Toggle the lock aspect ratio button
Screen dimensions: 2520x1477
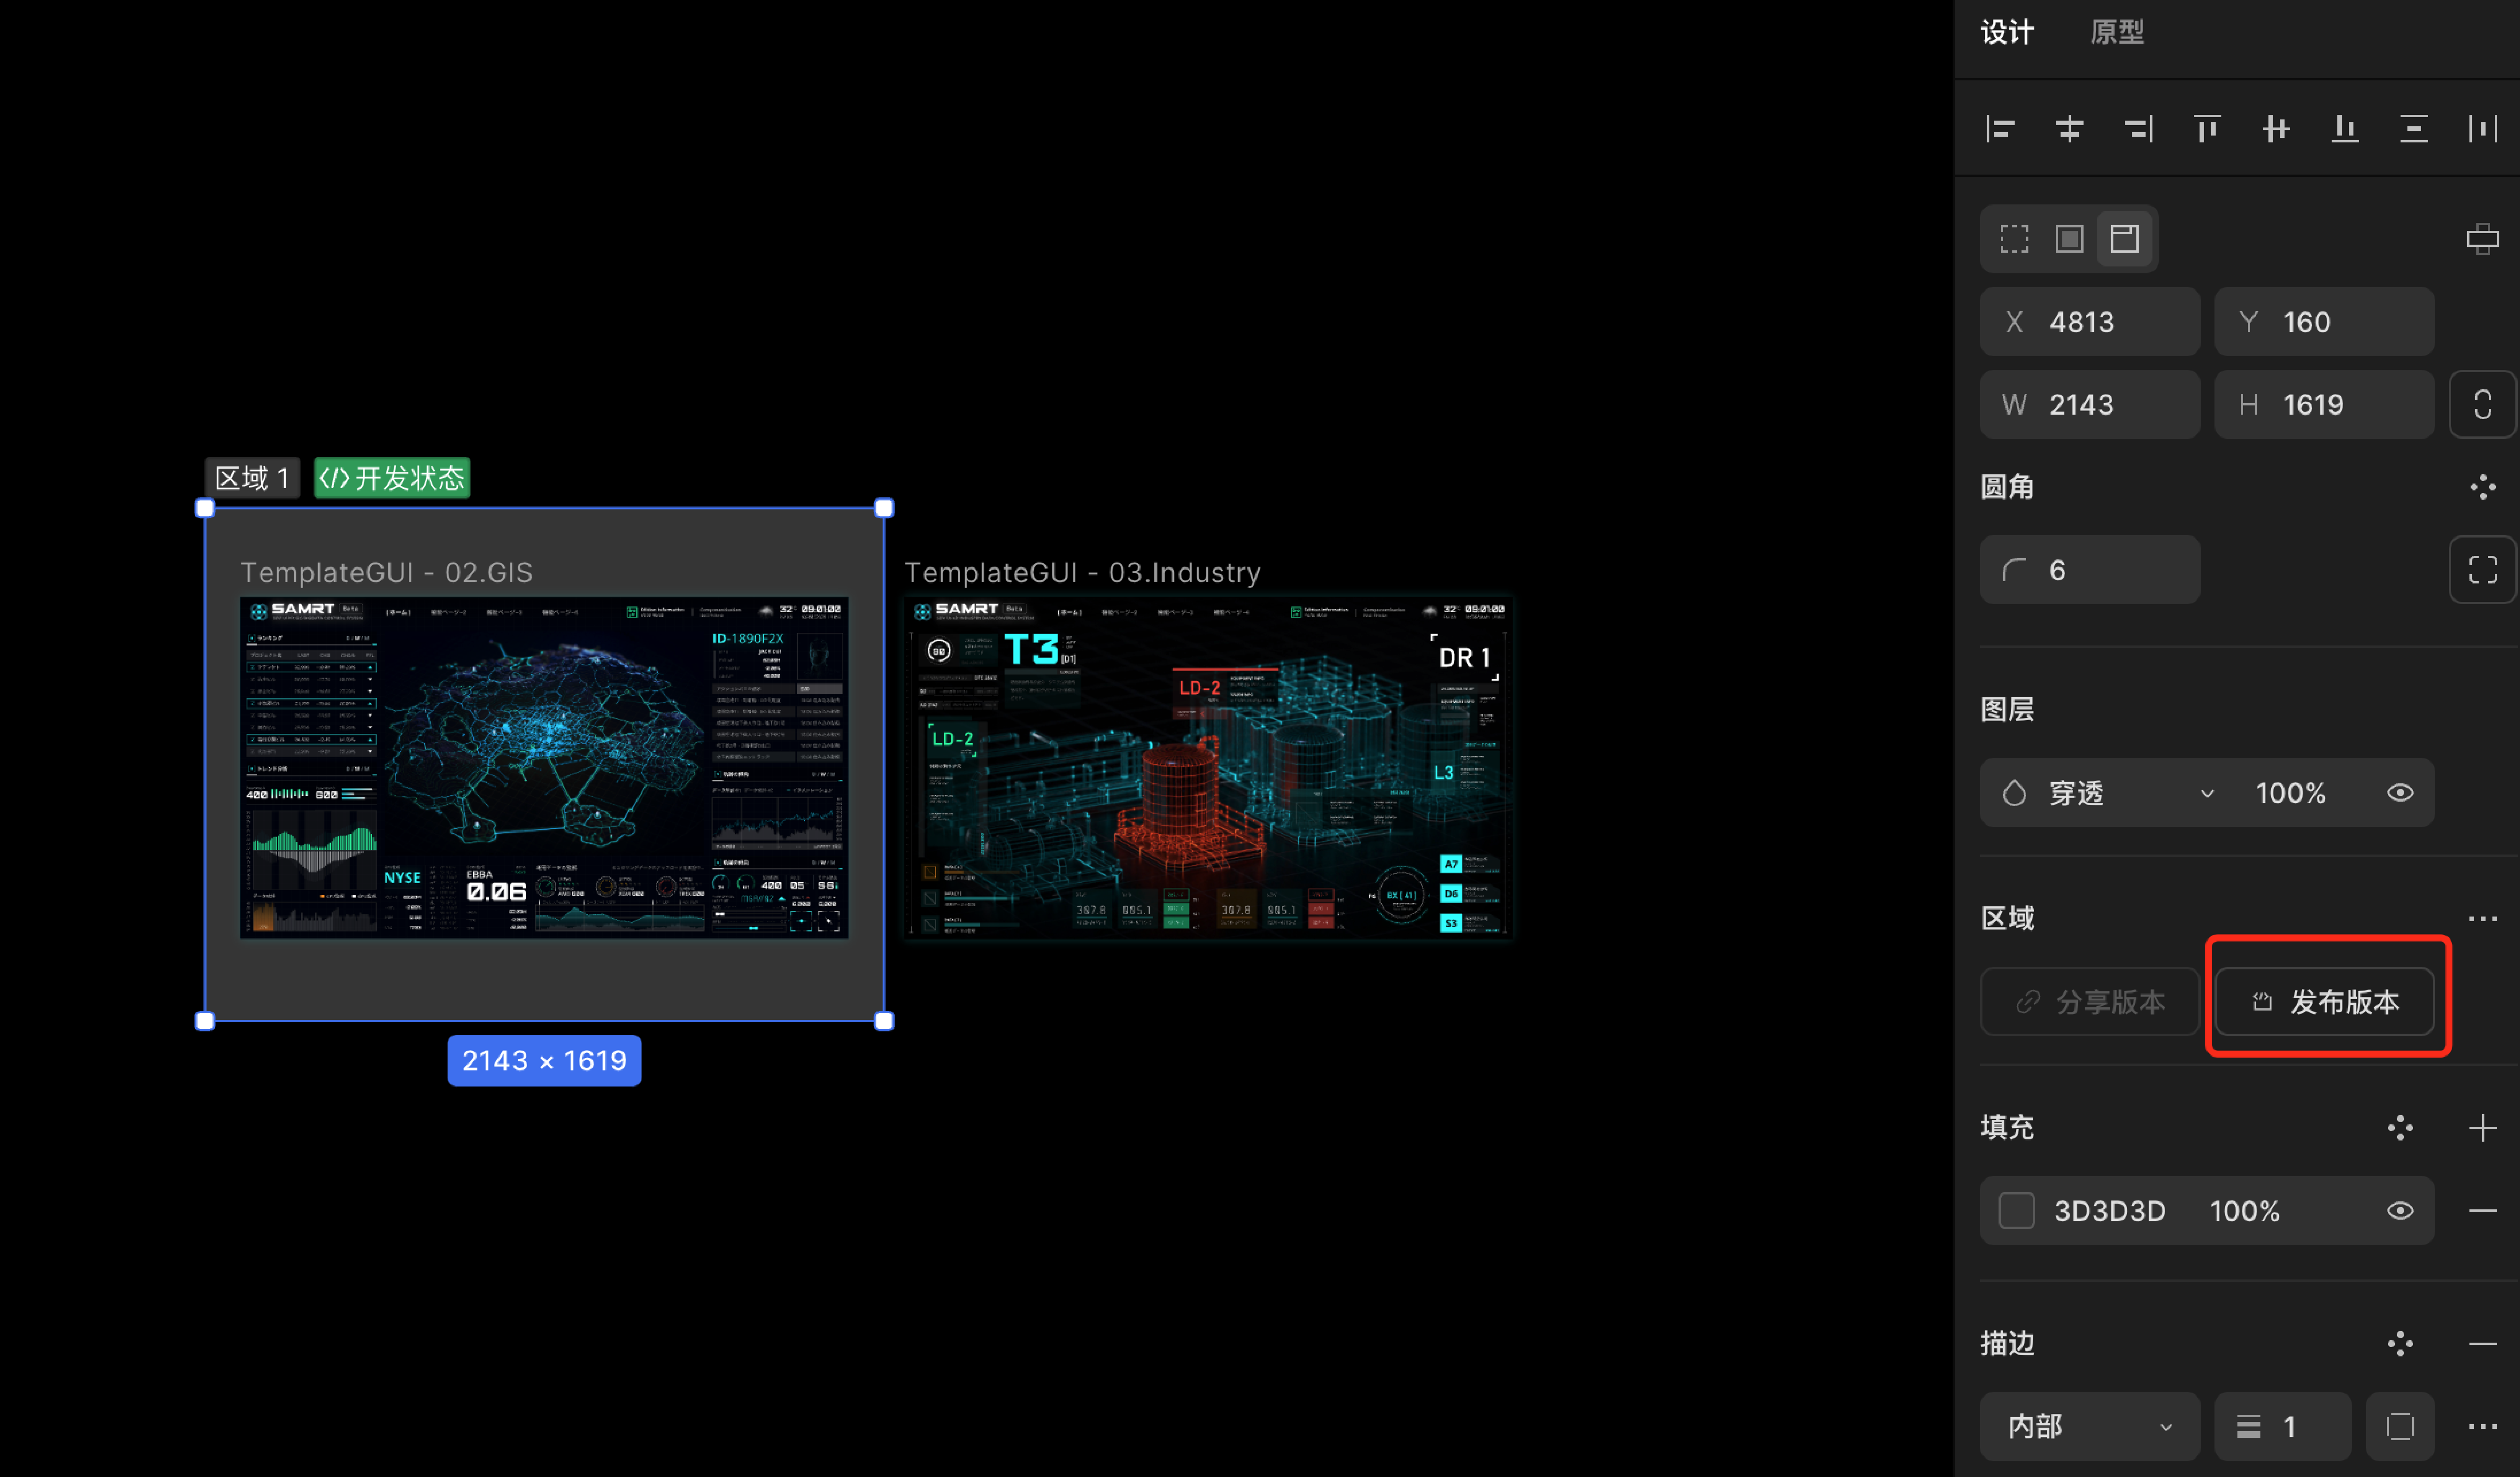point(2482,405)
